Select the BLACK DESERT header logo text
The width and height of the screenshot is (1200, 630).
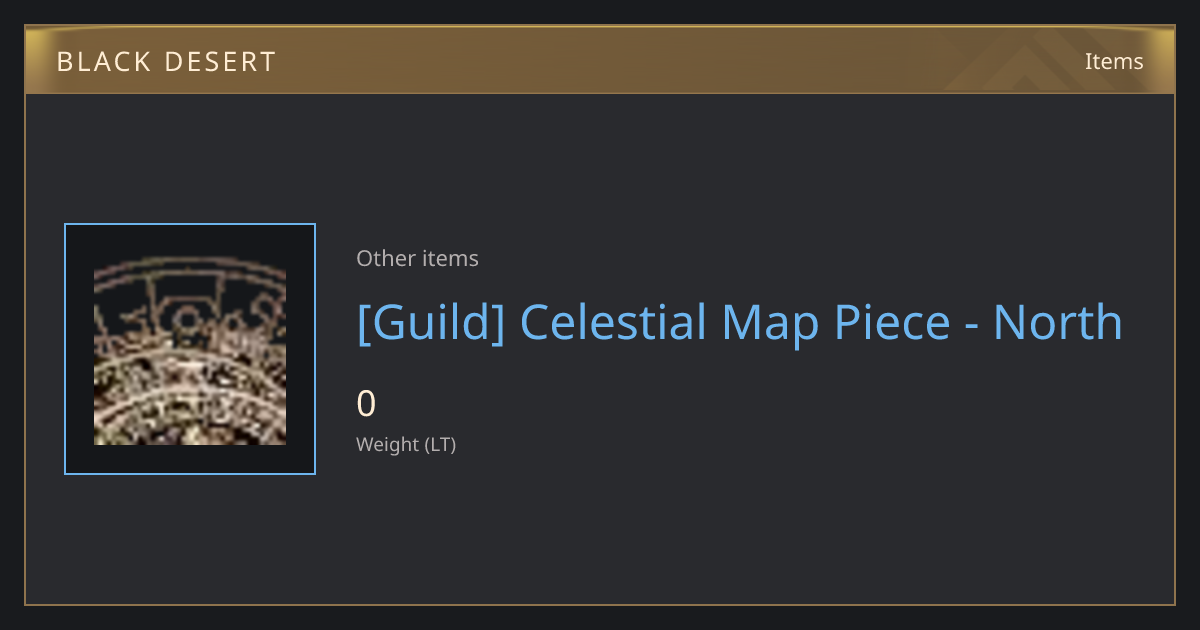[166, 62]
